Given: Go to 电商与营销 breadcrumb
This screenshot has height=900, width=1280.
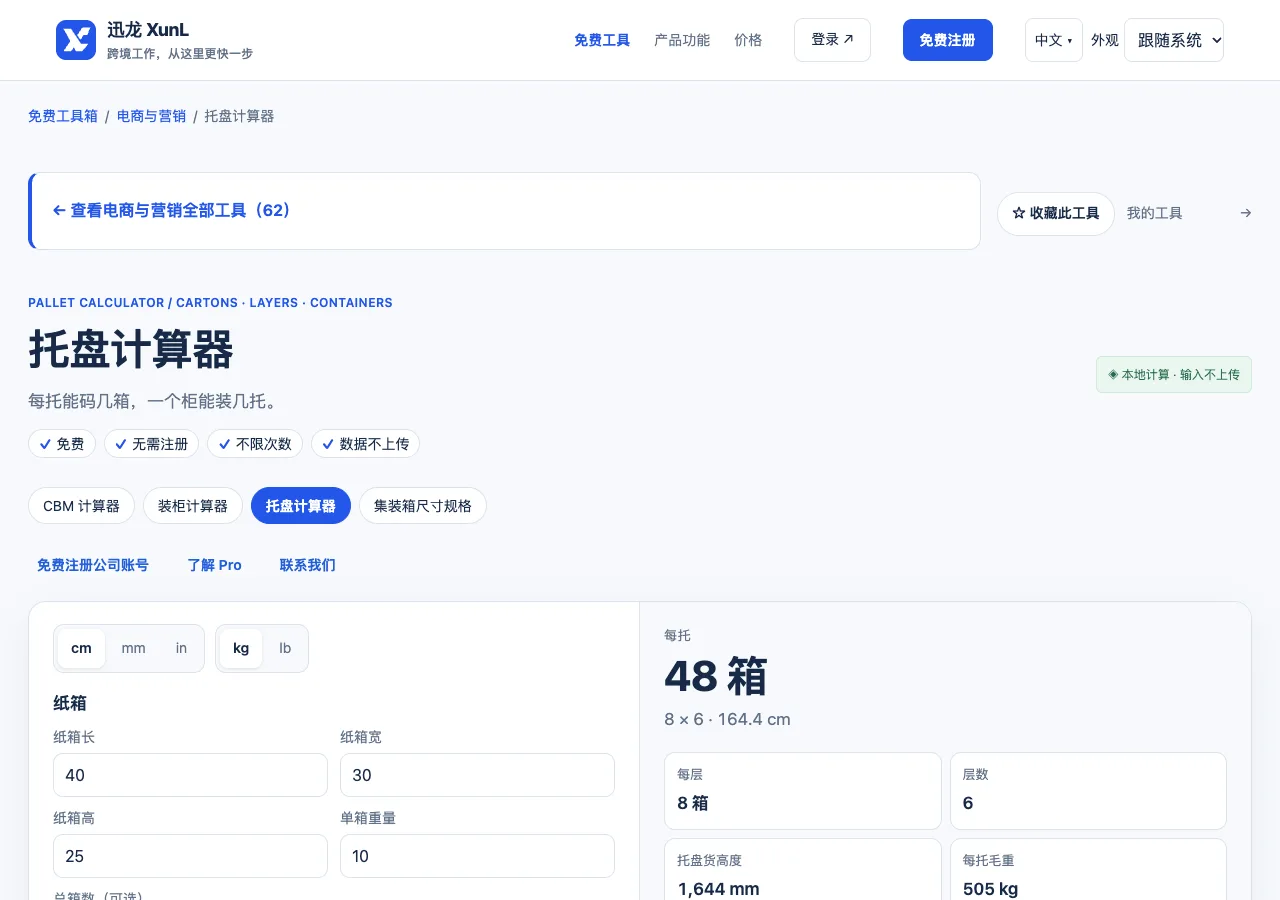Looking at the screenshot, I should (151, 116).
